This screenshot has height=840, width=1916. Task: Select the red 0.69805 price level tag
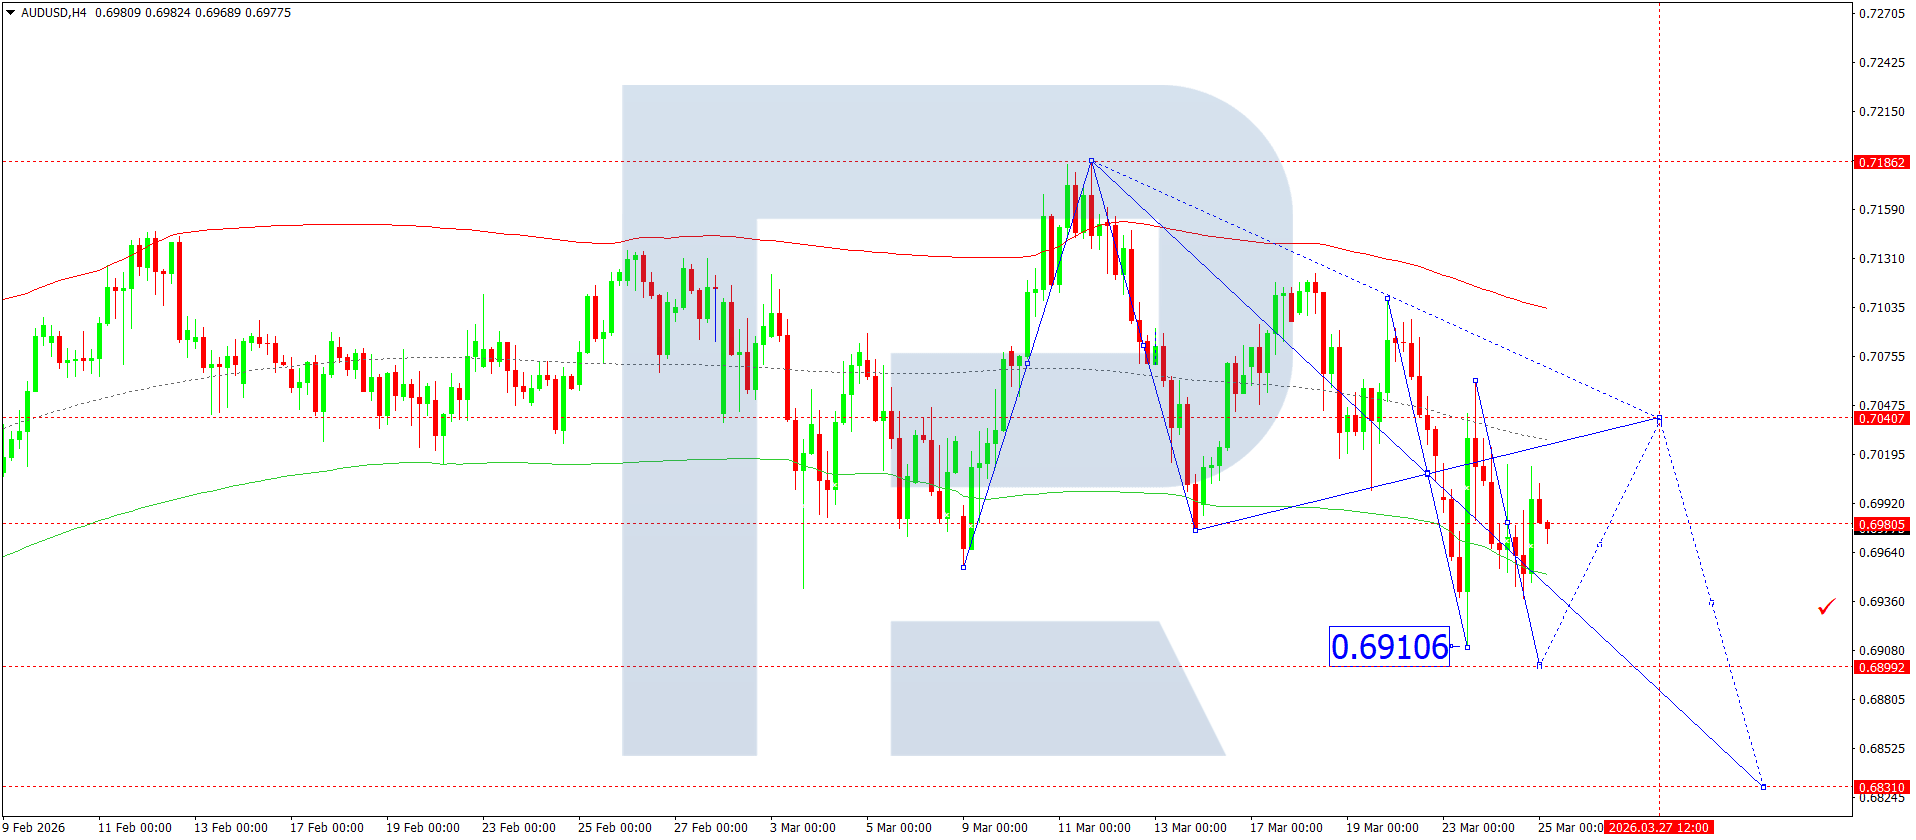point(1881,525)
